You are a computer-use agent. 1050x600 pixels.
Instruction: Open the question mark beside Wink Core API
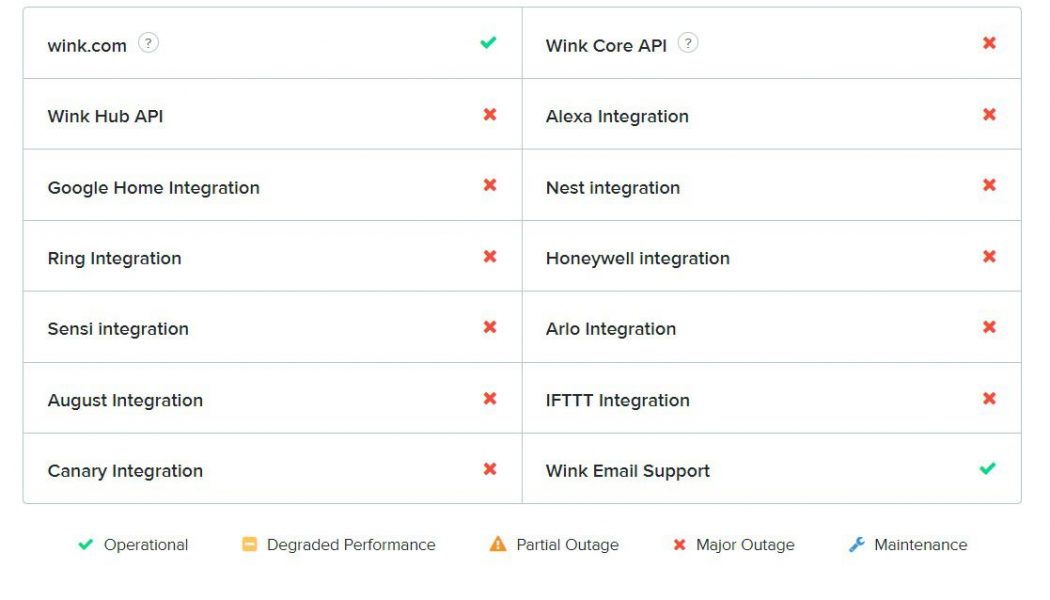pos(687,42)
